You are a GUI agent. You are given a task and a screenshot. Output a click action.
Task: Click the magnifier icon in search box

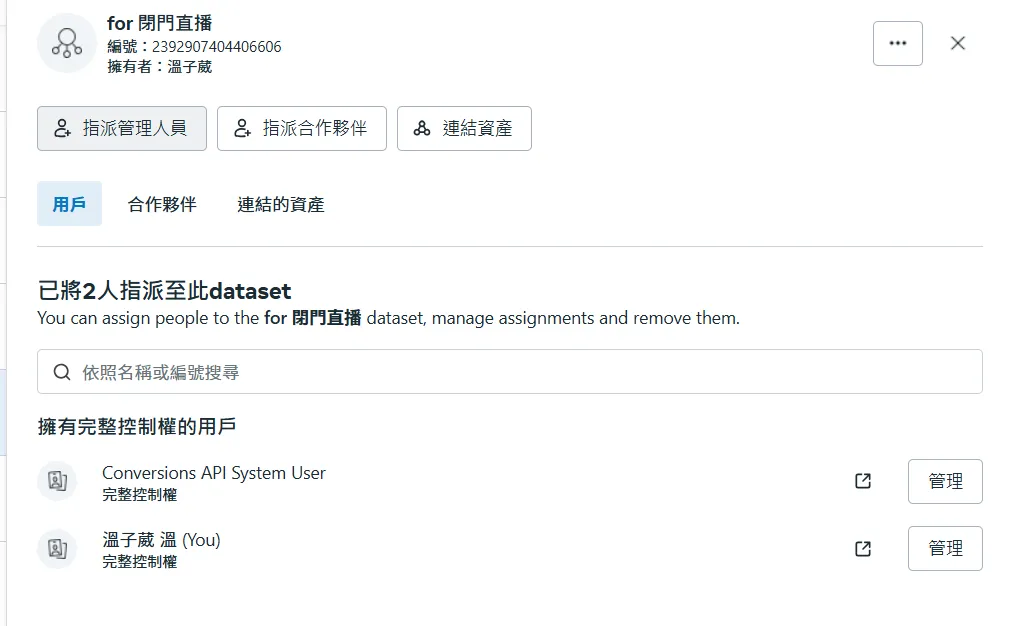pos(62,372)
